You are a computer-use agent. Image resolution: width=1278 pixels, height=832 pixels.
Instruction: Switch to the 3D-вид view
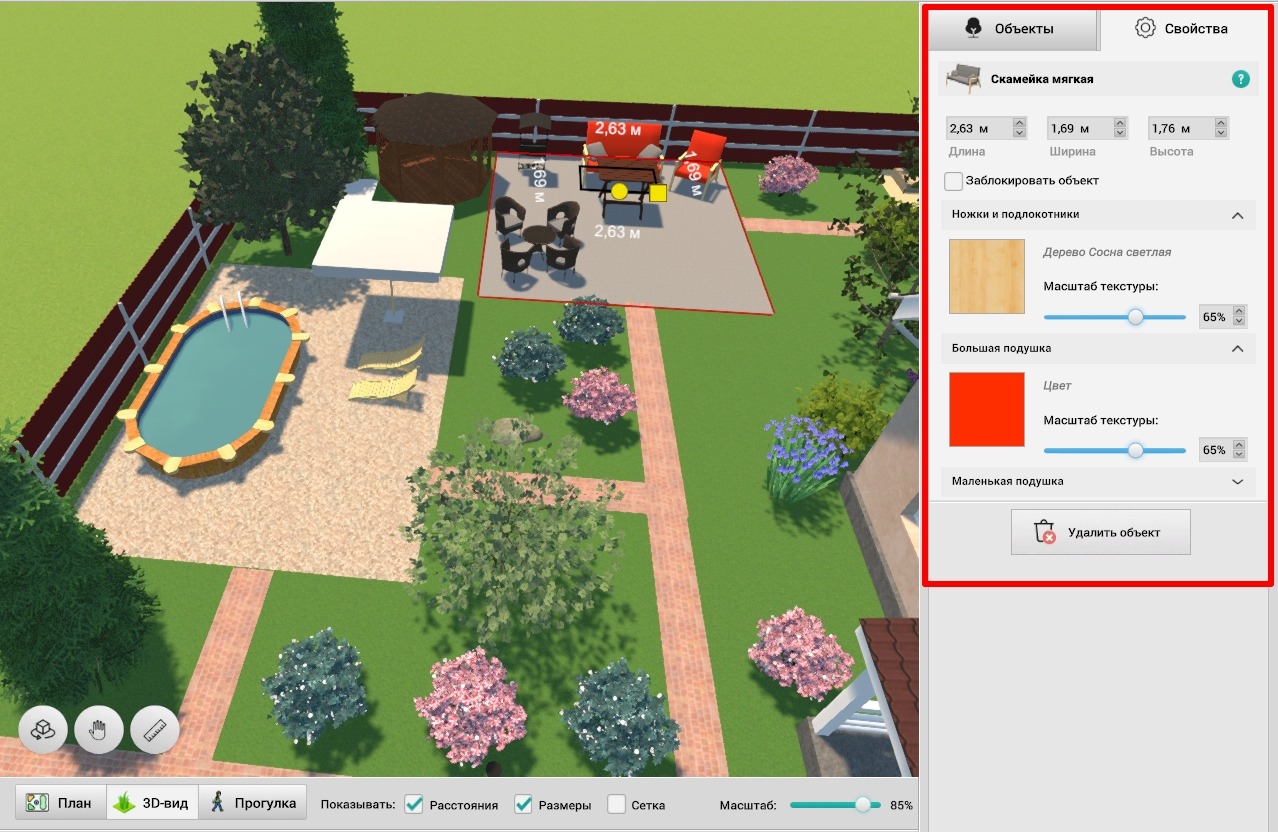[152, 803]
